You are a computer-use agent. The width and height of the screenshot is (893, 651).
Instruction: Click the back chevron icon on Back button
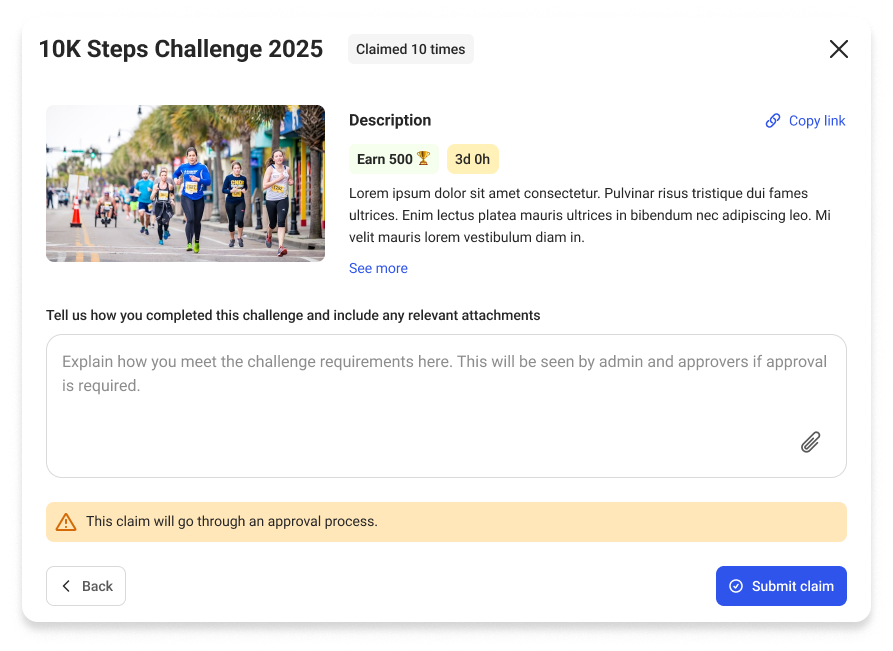pyautogui.click(x=66, y=586)
